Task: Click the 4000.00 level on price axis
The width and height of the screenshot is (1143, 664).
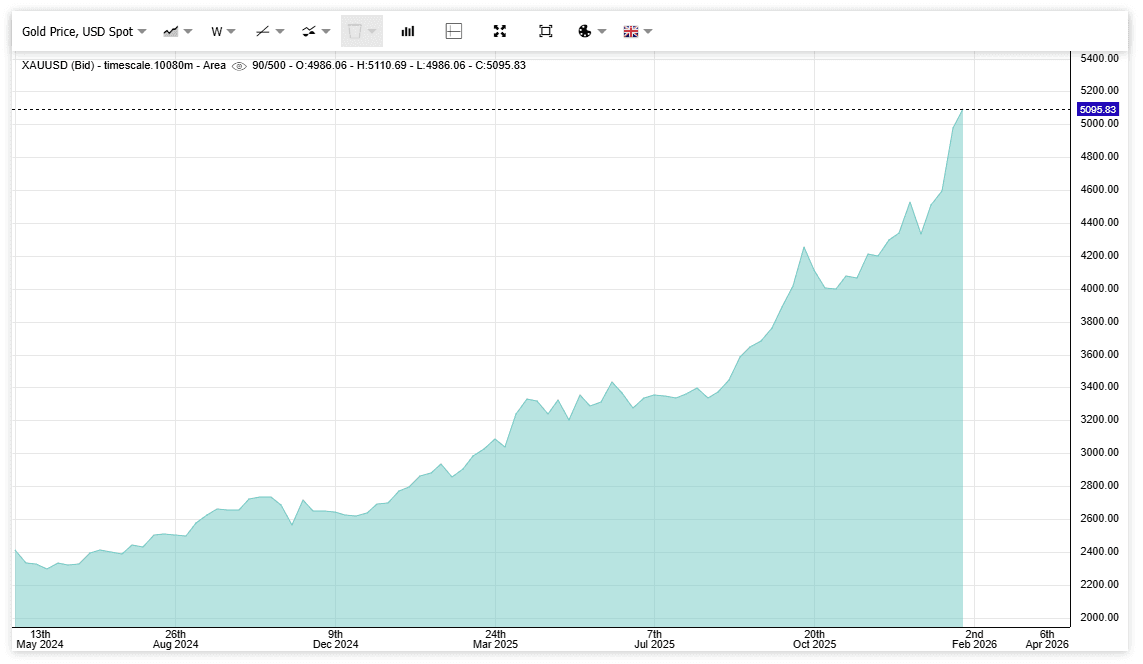Action: (1098, 288)
